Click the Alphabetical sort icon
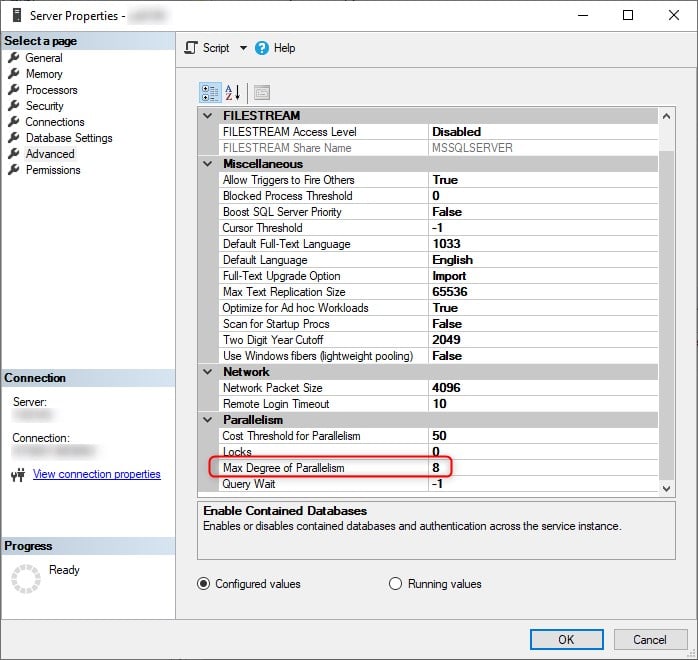This screenshot has height=660, width=698. [x=233, y=93]
